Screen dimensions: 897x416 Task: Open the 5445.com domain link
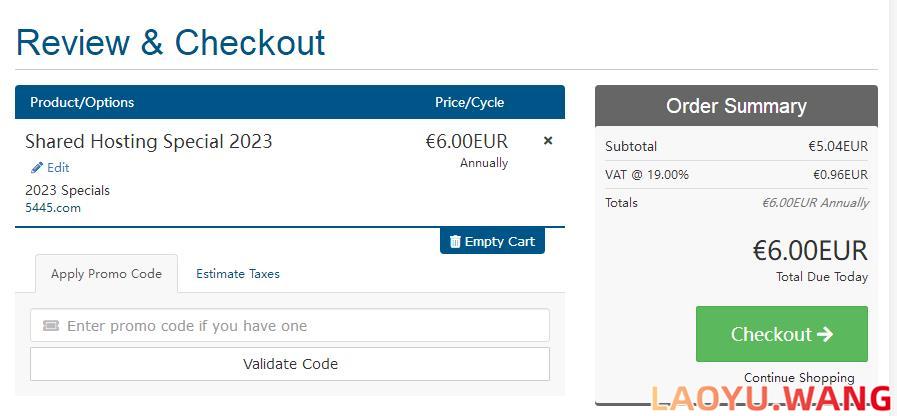[x=53, y=208]
